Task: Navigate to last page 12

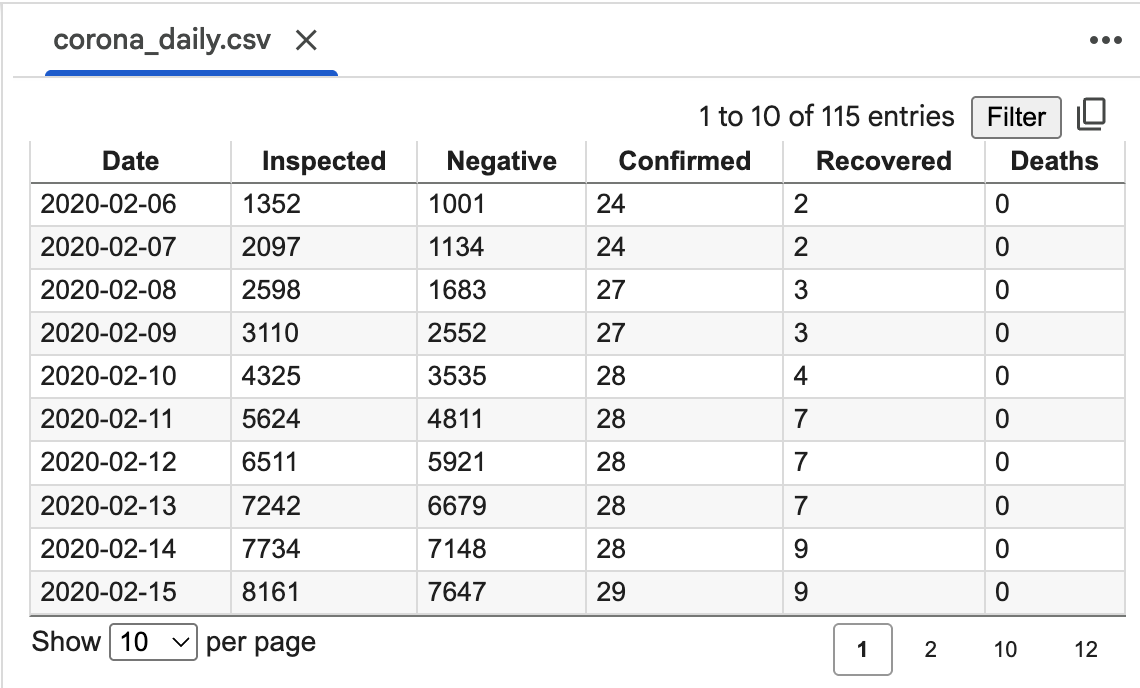Action: click(x=1085, y=650)
